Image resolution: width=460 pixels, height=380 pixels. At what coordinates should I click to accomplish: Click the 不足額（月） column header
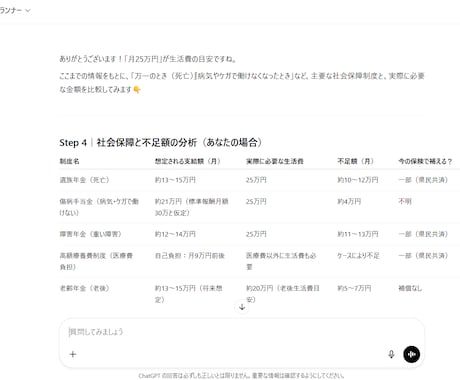click(x=355, y=161)
